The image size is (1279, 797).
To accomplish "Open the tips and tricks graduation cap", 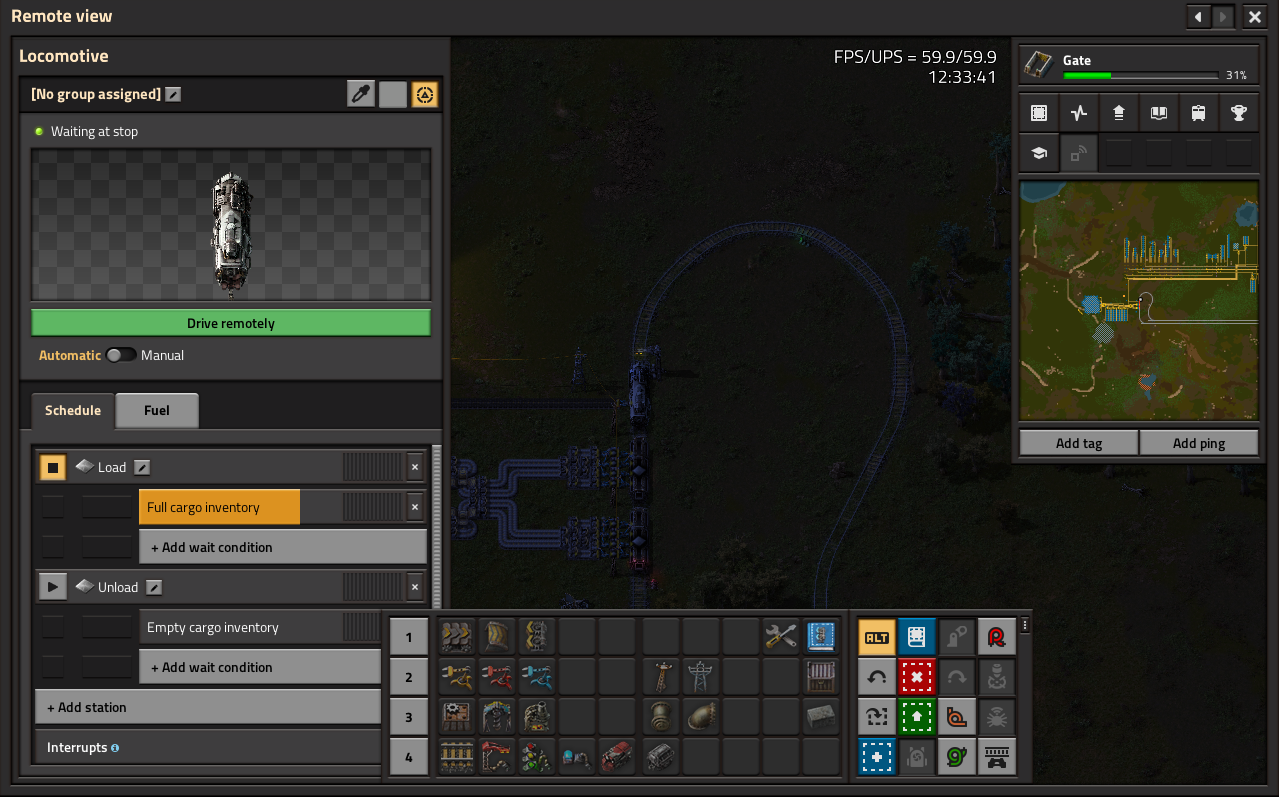I will pos(1039,153).
